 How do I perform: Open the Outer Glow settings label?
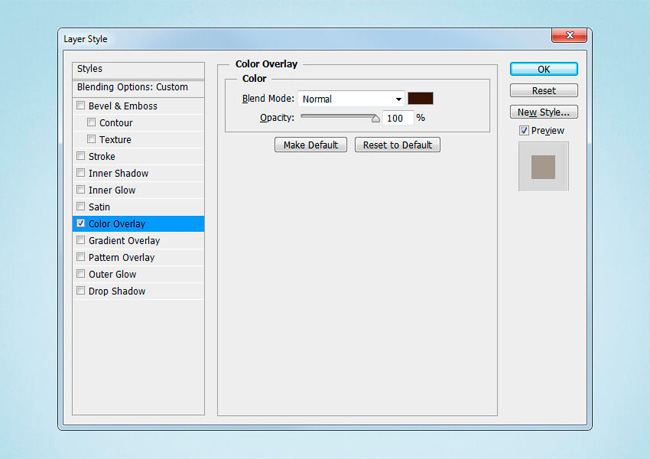click(x=112, y=274)
